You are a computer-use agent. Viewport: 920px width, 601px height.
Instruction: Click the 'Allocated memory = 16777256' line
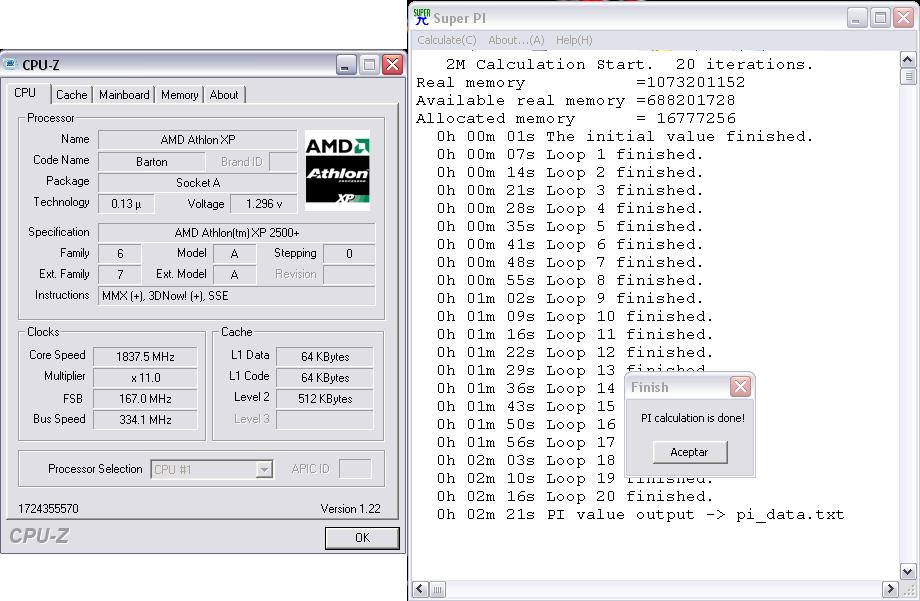tap(576, 118)
